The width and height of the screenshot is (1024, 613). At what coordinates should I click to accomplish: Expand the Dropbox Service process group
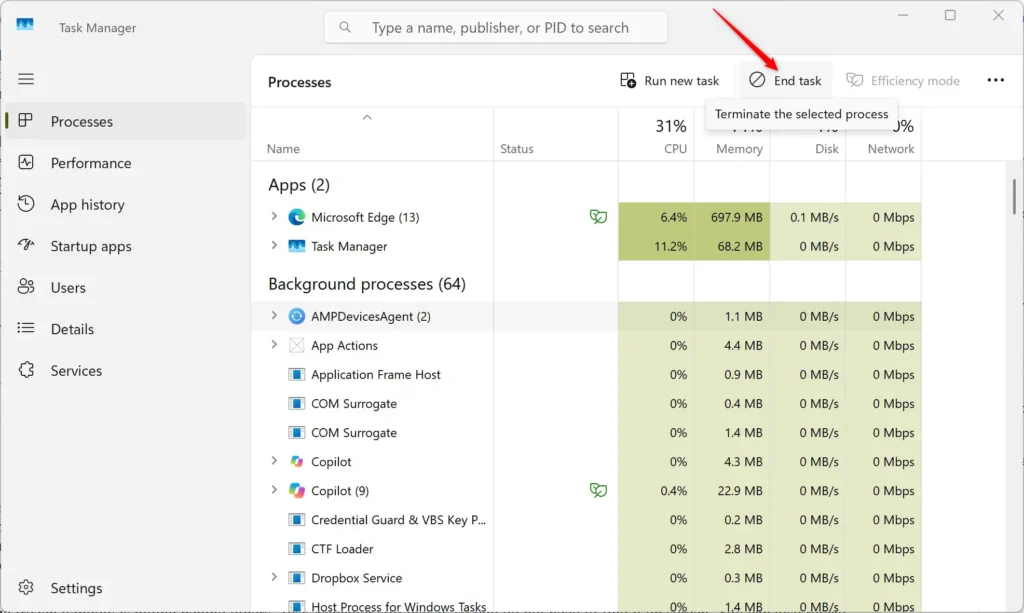pyautogui.click(x=274, y=577)
